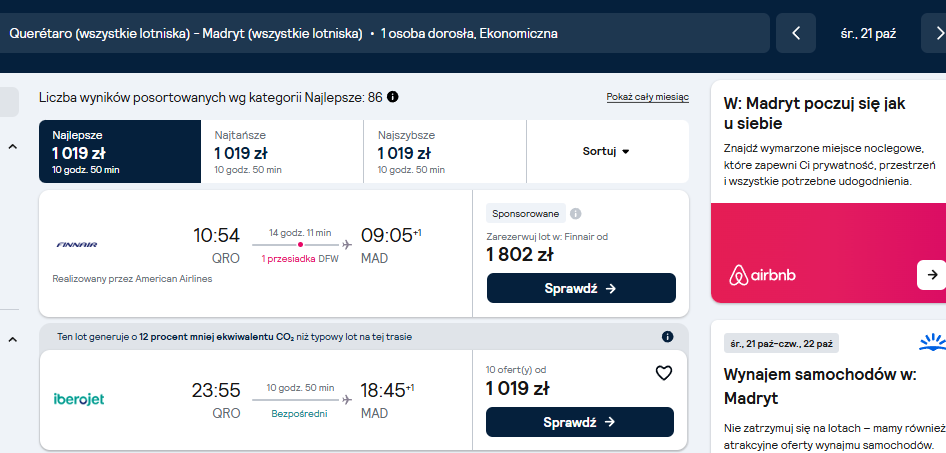Collapse the second sidebar filter chevron
Screen dimensions: 946x453
tap(13, 340)
